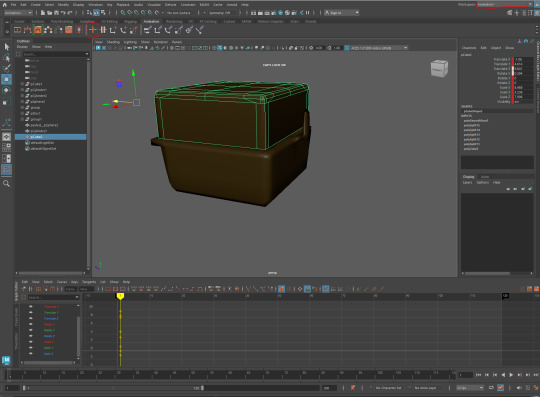Open the Create menu

pyautogui.click(x=35, y=5)
